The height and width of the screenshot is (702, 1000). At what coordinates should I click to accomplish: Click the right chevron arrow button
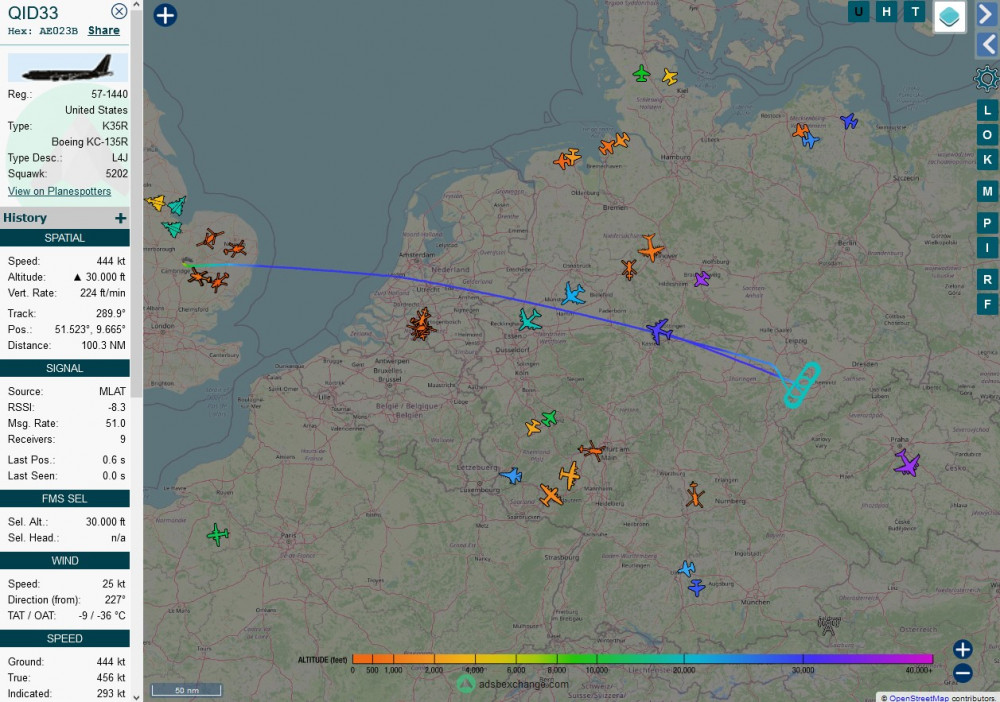(x=986, y=13)
